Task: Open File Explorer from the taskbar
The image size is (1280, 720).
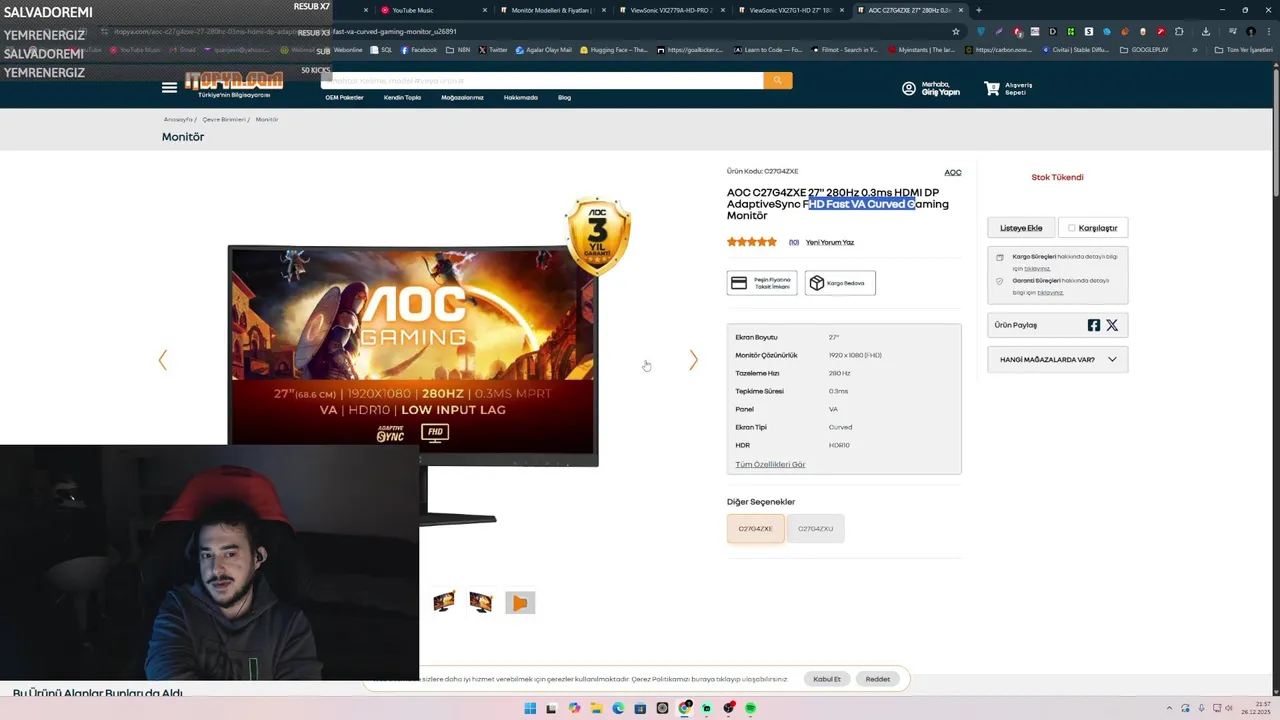Action: point(596,708)
